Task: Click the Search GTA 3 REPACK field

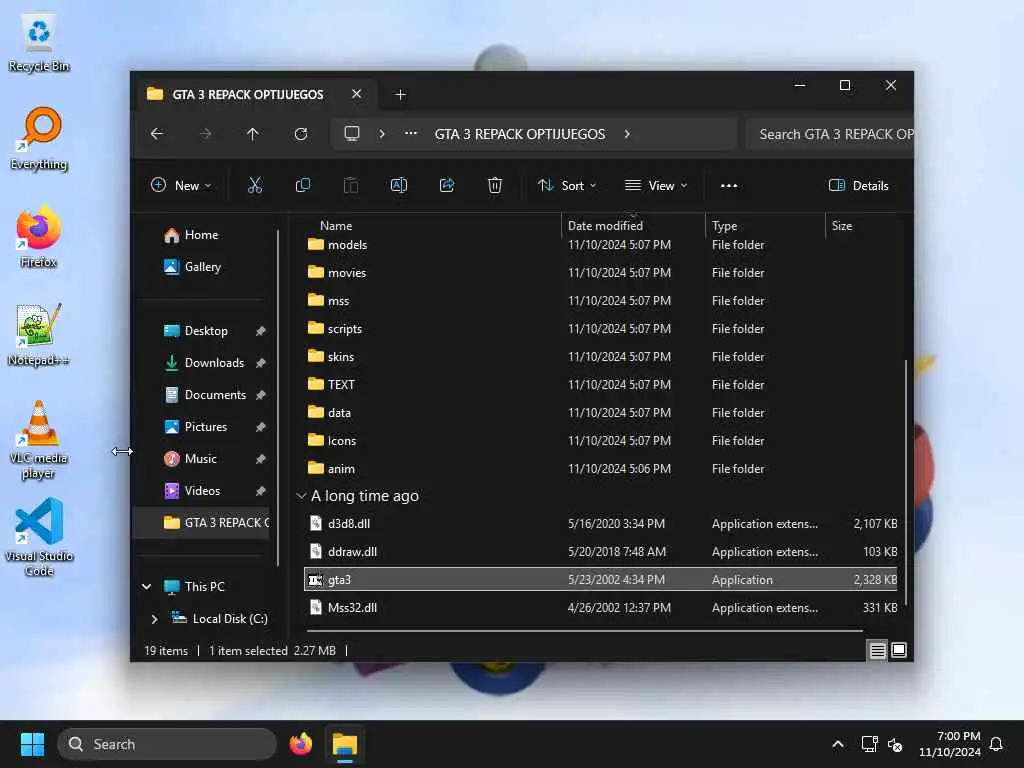Action: [829, 134]
